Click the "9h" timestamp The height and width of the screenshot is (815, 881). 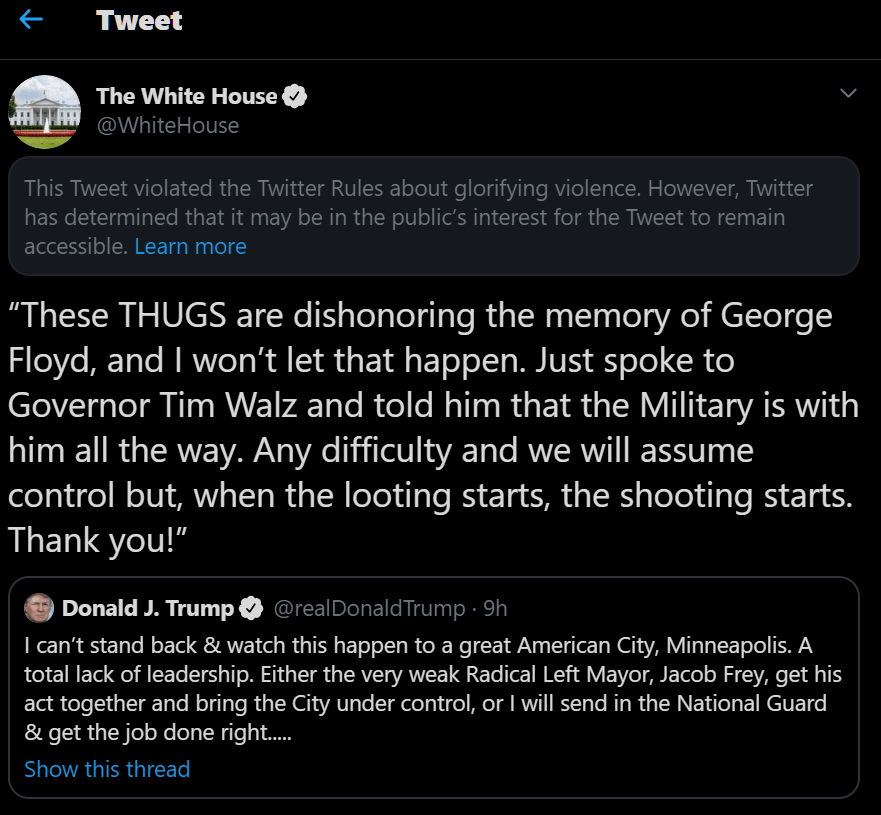pos(495,608)
